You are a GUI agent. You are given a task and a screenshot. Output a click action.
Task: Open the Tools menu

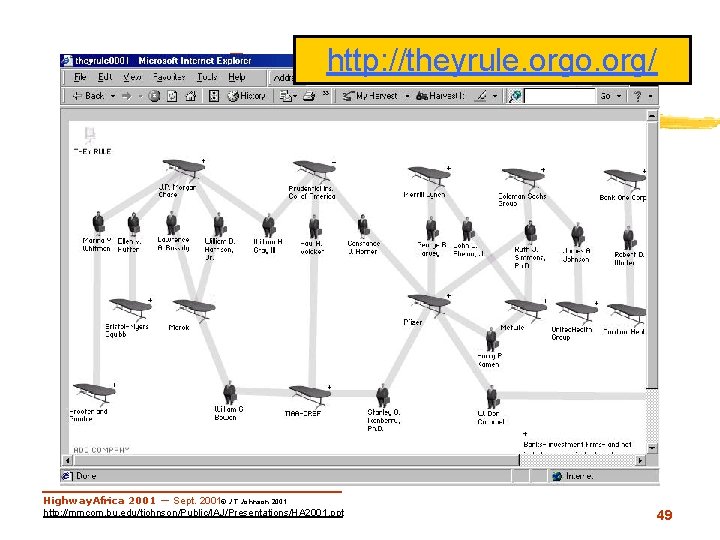click(x=207, y=77)
